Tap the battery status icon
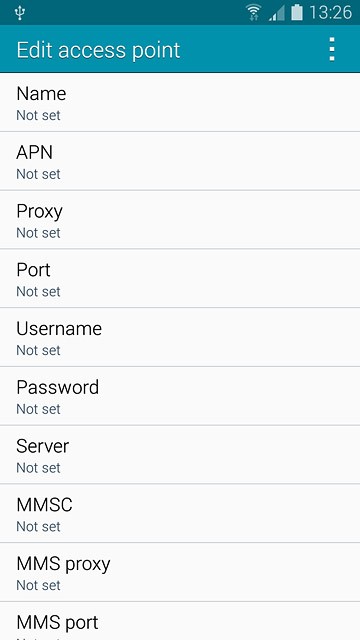360x640 pixels. point(297,12)
